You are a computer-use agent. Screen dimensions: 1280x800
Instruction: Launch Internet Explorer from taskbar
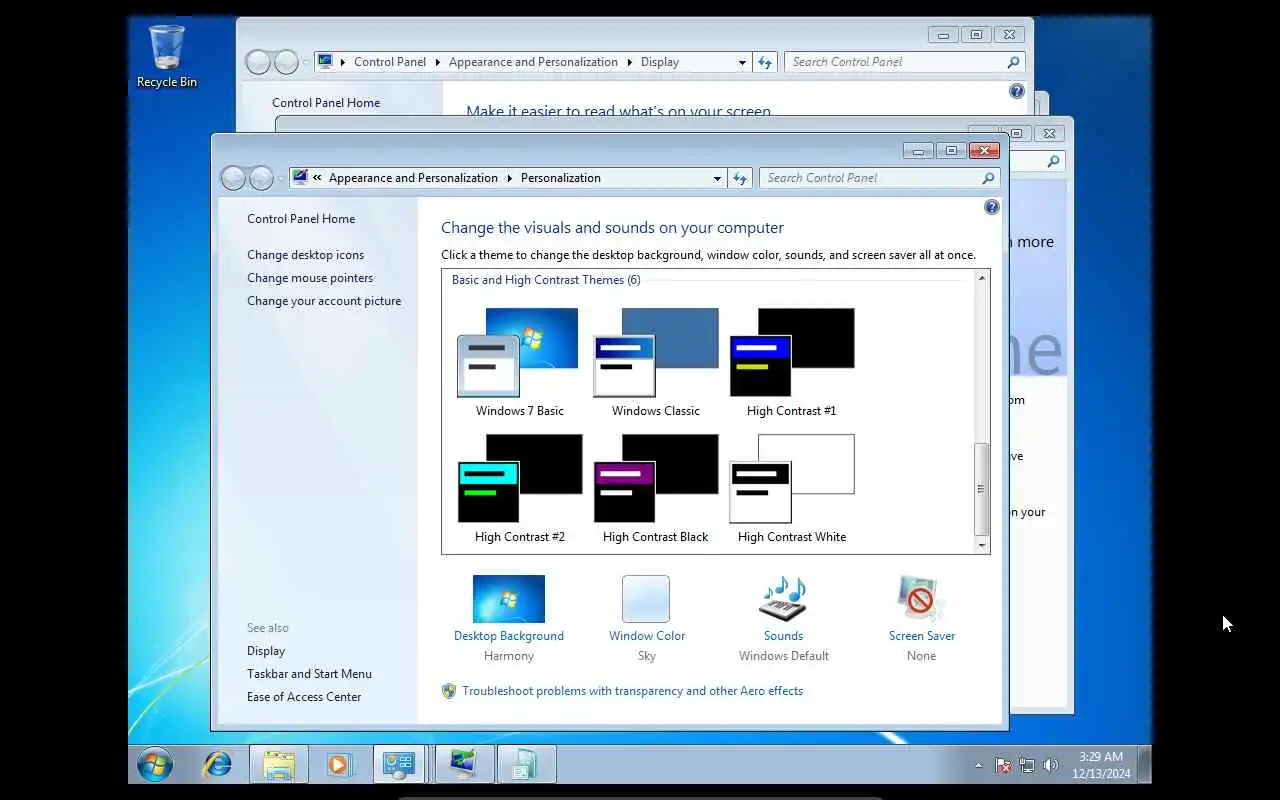217,765
